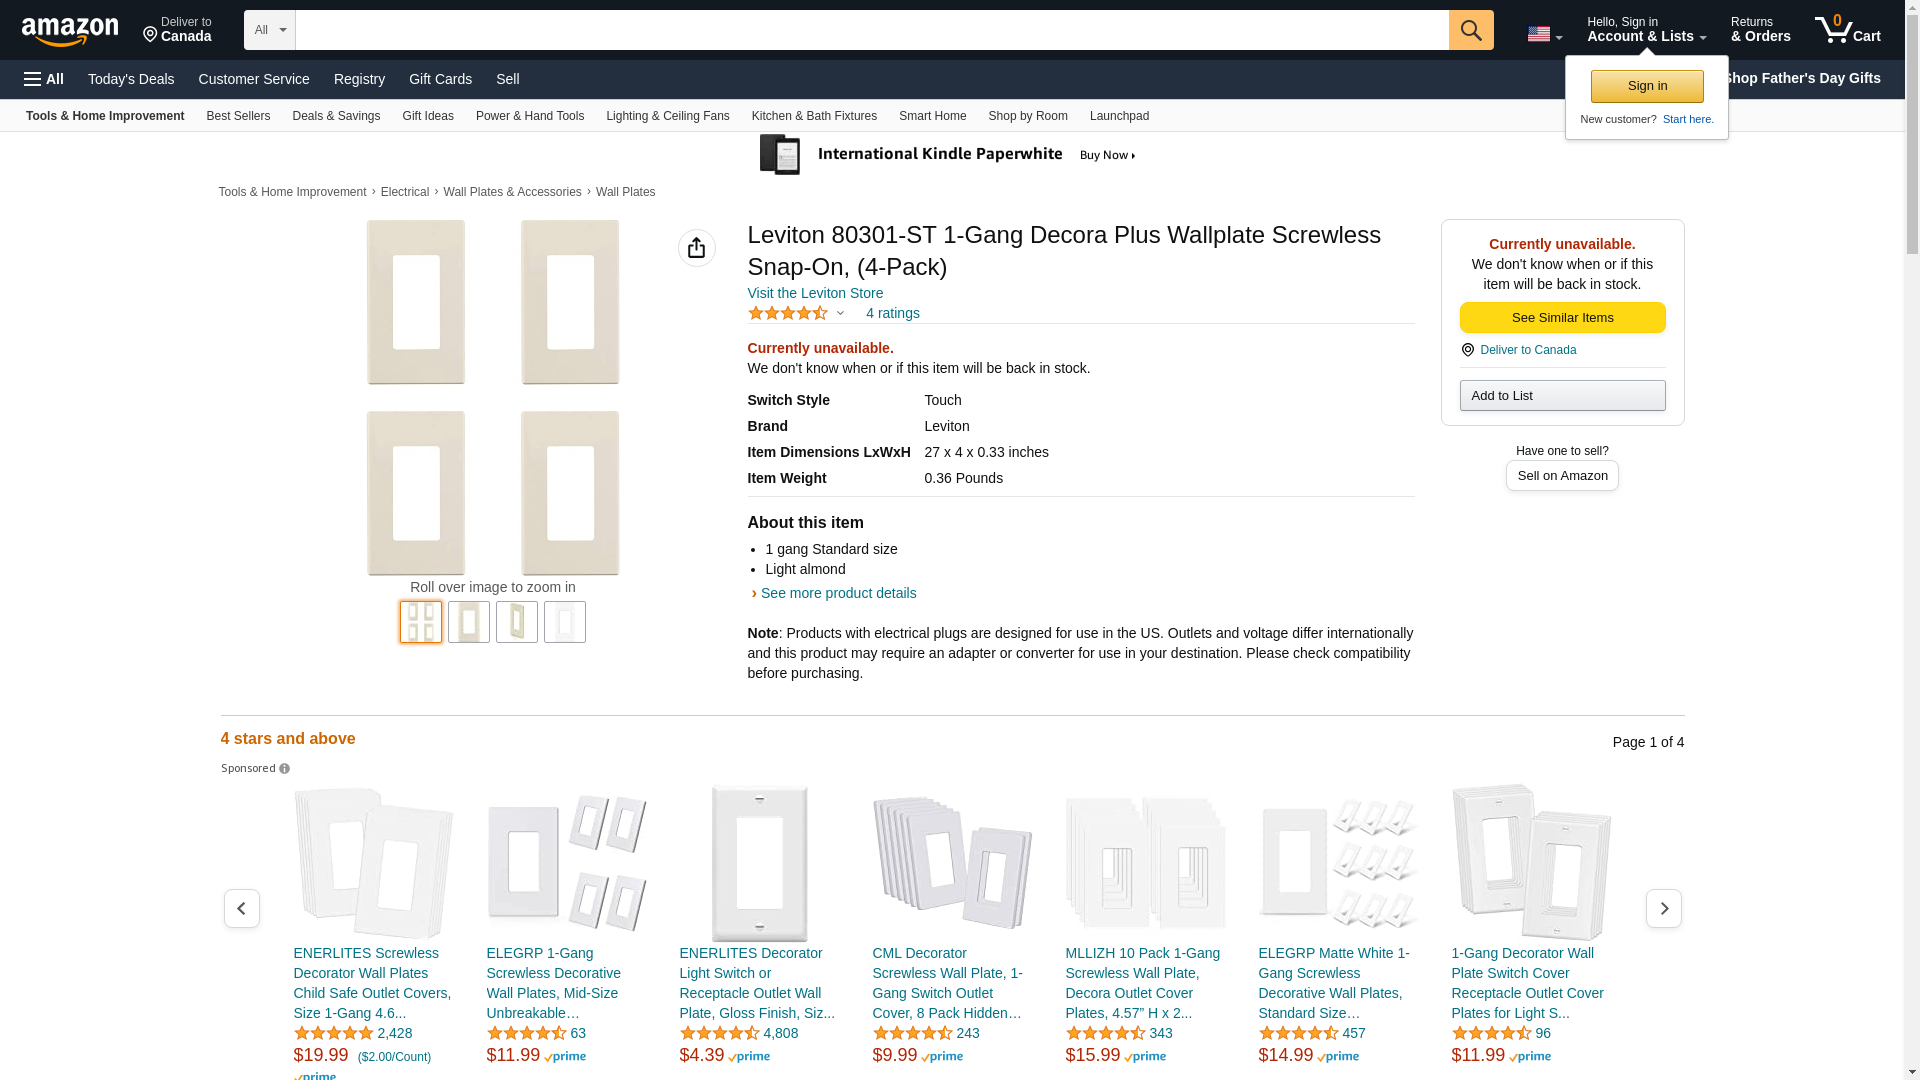Image resolution: width=1920 pixels, height=1080 pixels.
Task: Click the share icon beside product image
Action: click(697, 248)
